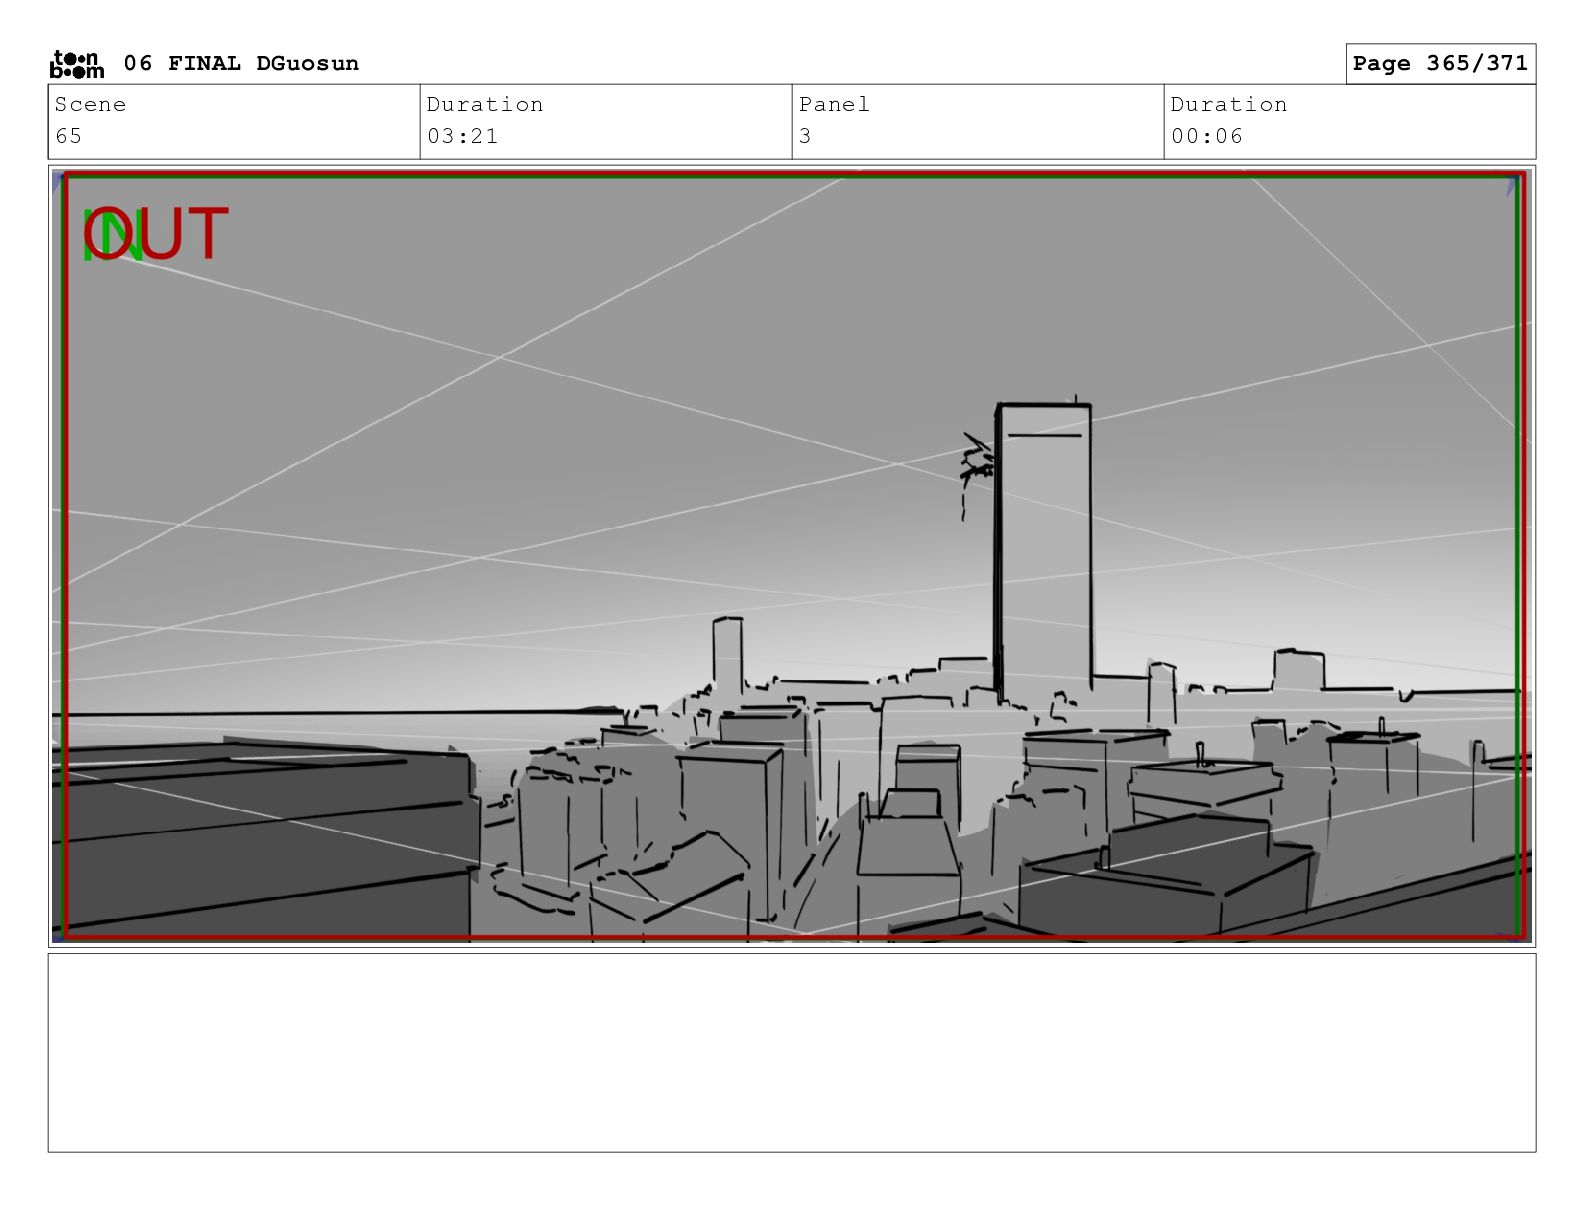The height and width of the screenshot is (1224, 1584).
Task: Select the project title '06 FINAL DGuosun'
Action: pos(240,64)
